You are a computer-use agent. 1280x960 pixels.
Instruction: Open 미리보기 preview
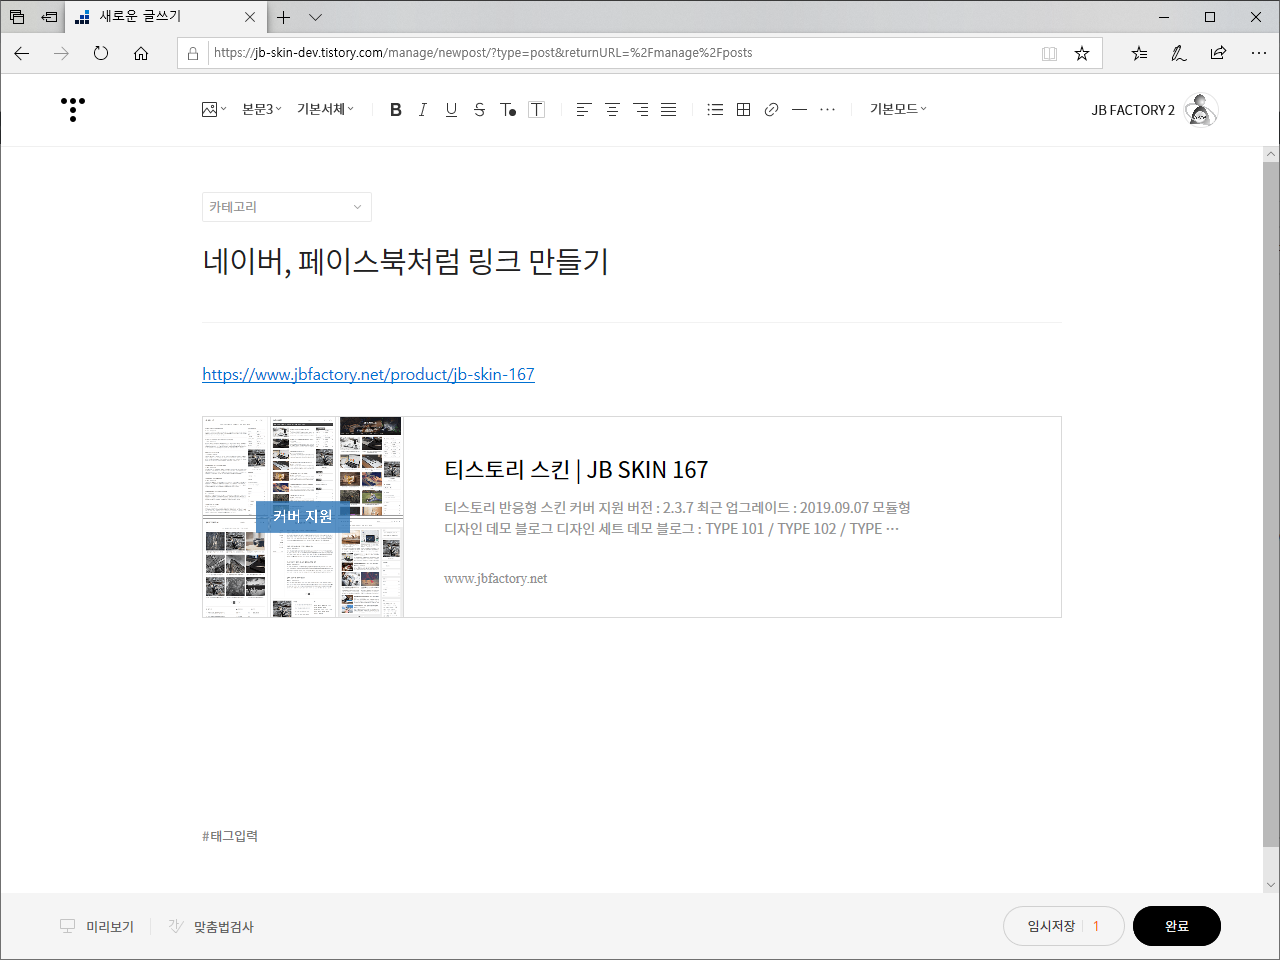[97, 927]
